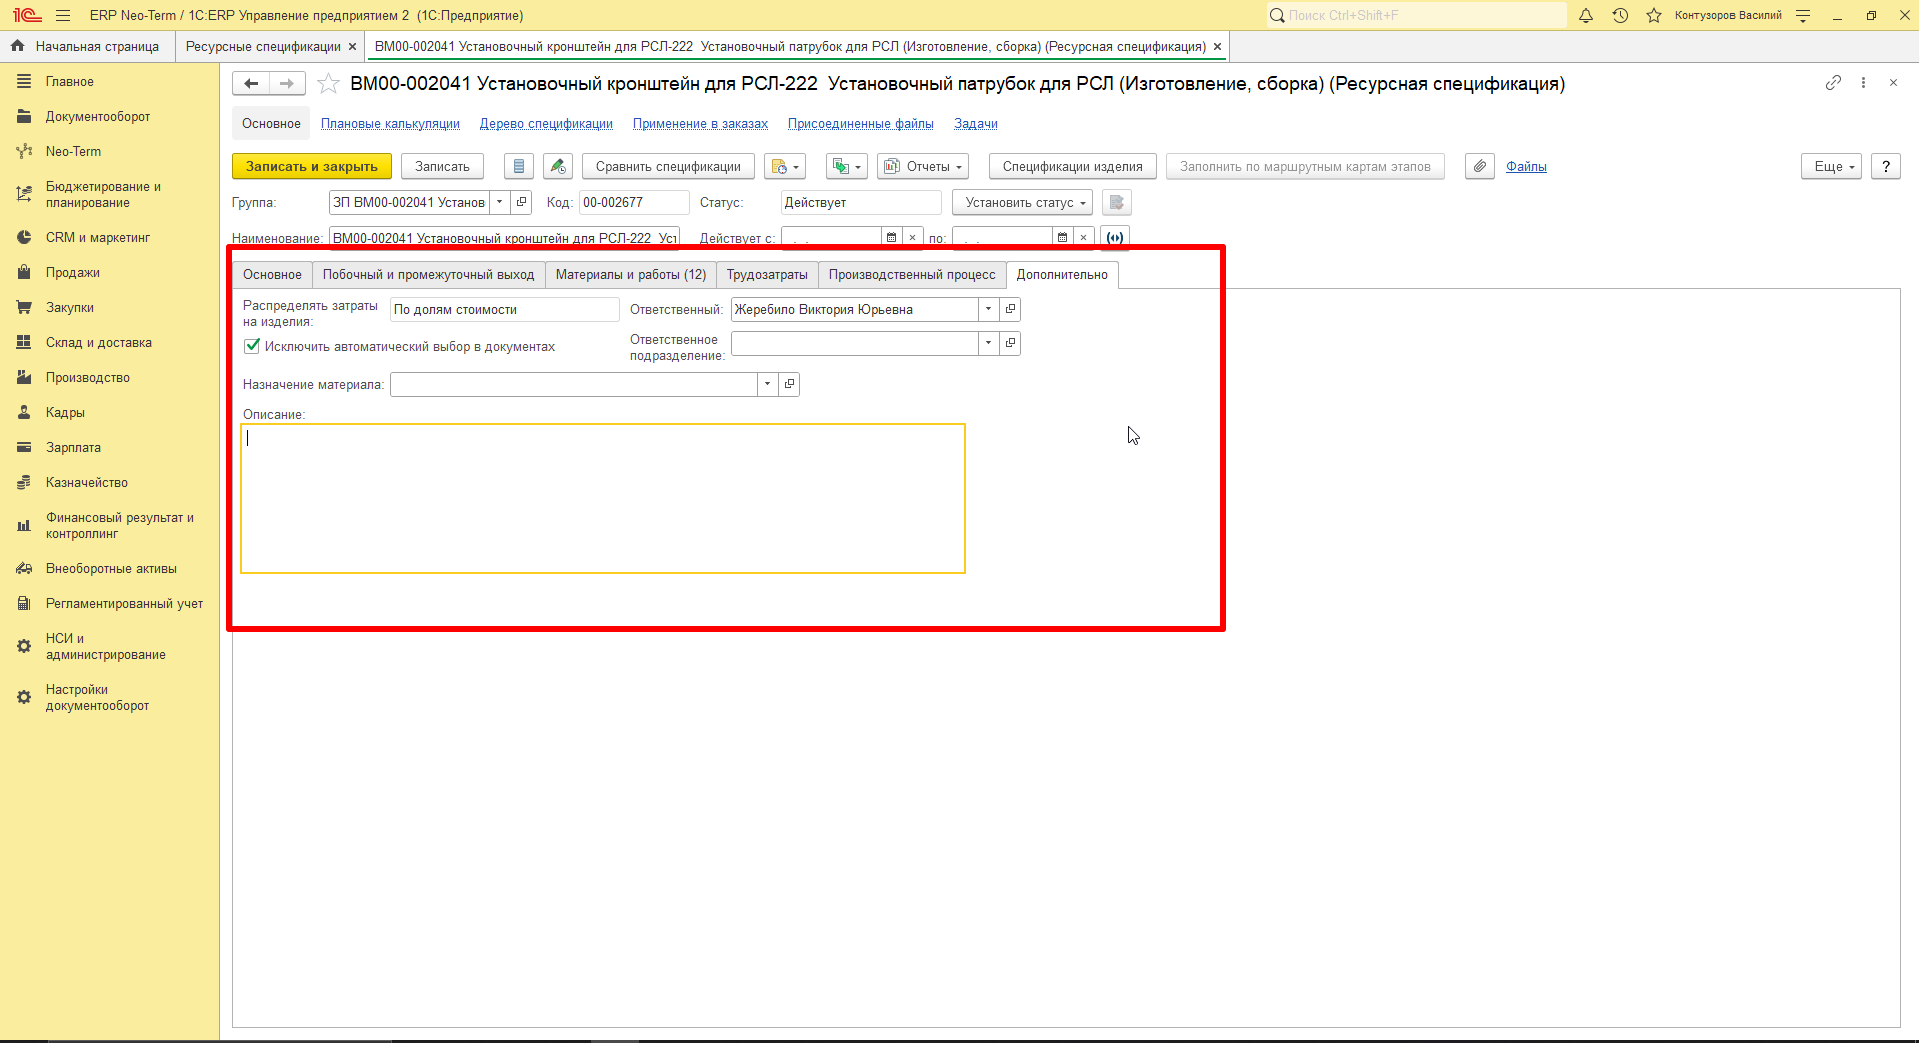Open the 'Установить статус' dropdown
Image resolution: width=1919 pixels, height=1043 pixels.
[1022, 202]
